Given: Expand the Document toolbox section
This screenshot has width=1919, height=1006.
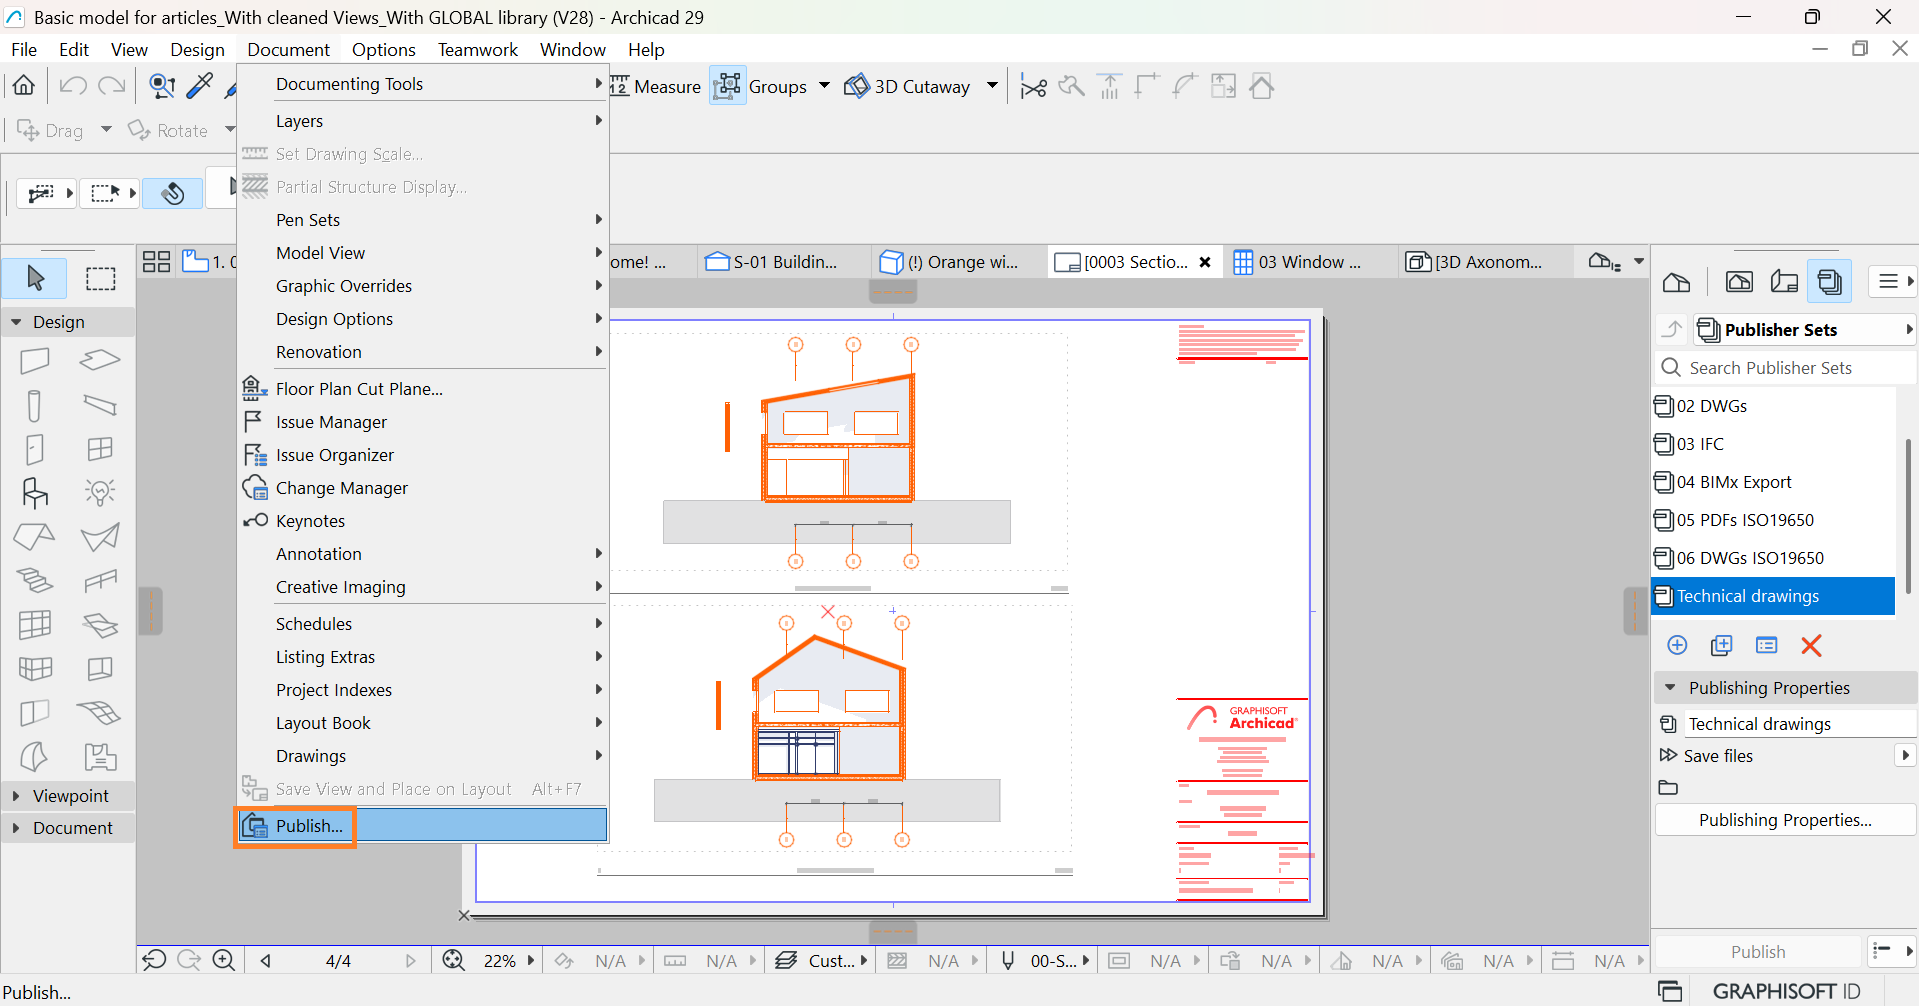Looking at the screenshot, I should click(16, 828).
